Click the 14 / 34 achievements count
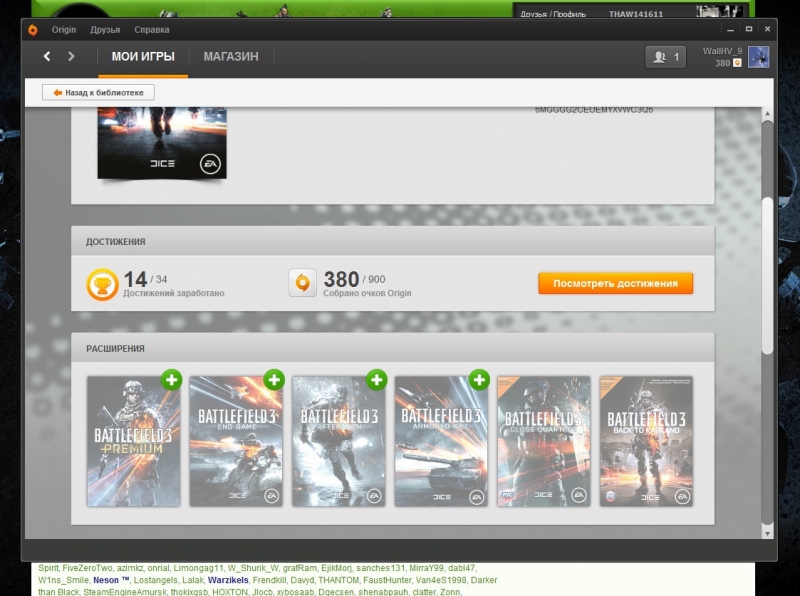Viewport: 800px width, 596px height. [x=145, y=279]
